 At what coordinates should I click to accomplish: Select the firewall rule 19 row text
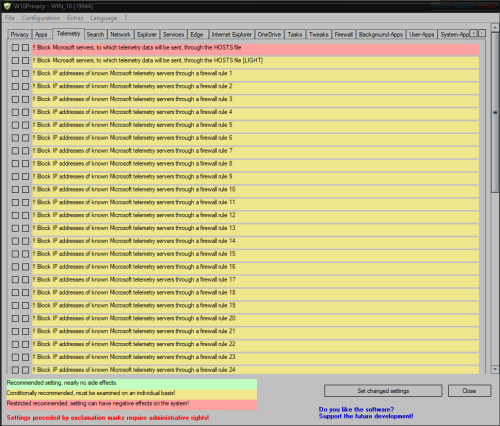[134, 305]
